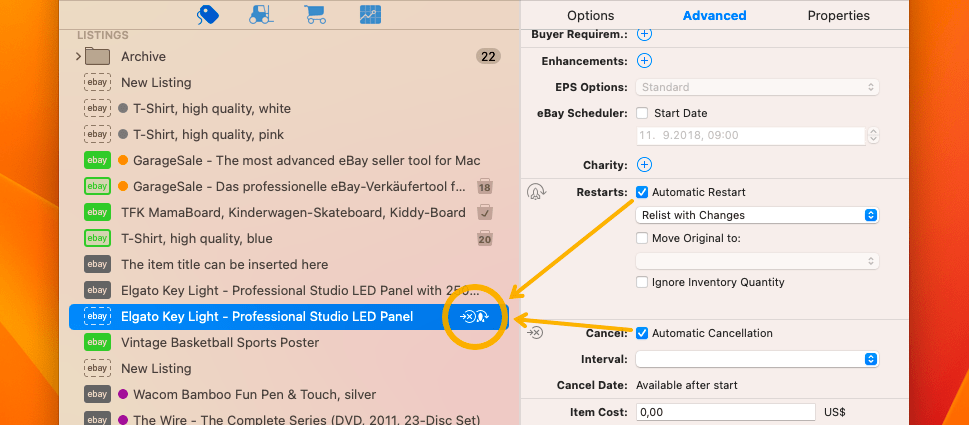Click the scheduler date stepper arrows
The height and width of the screenshot is (425, 969).
pos(873,135)
